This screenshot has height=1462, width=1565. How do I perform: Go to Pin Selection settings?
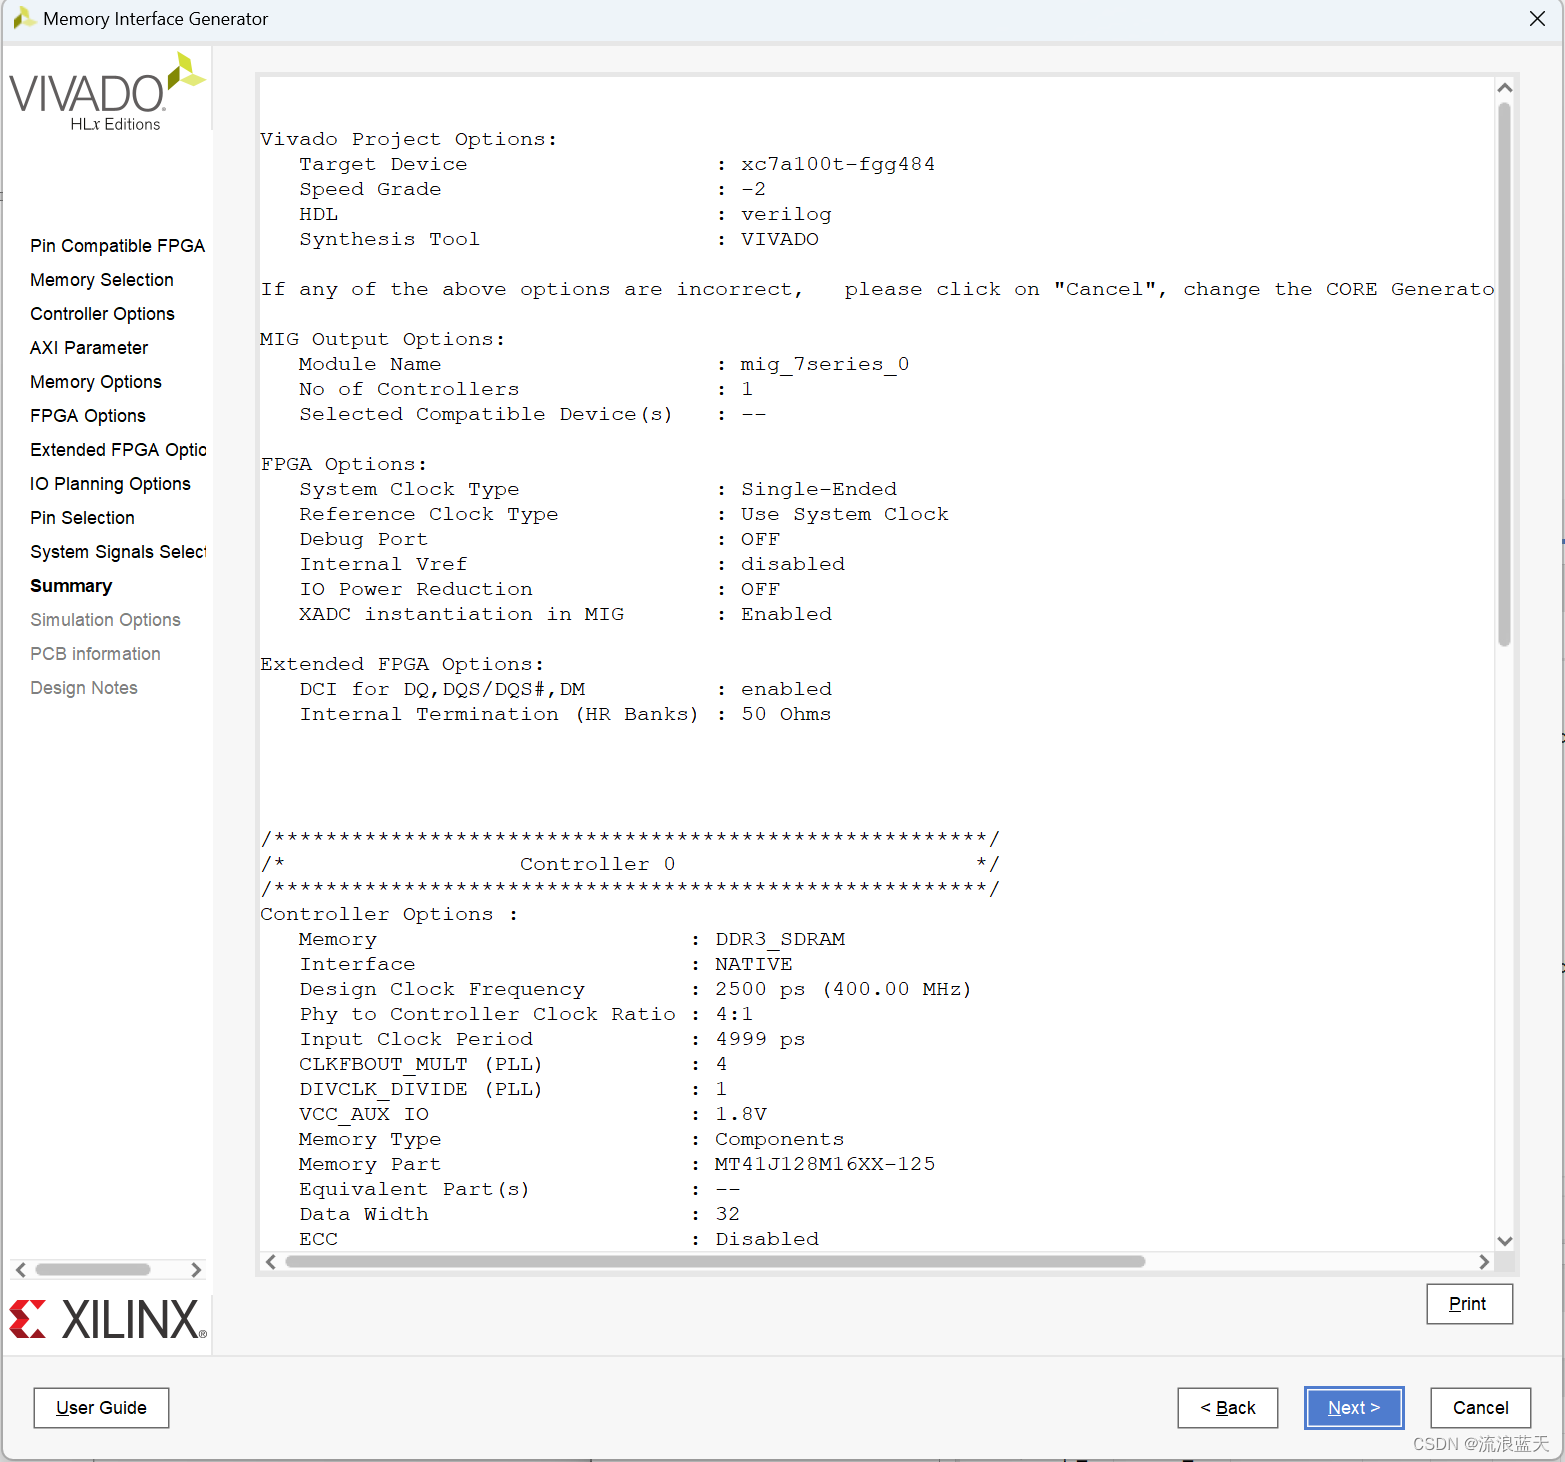tap(82, 517)
